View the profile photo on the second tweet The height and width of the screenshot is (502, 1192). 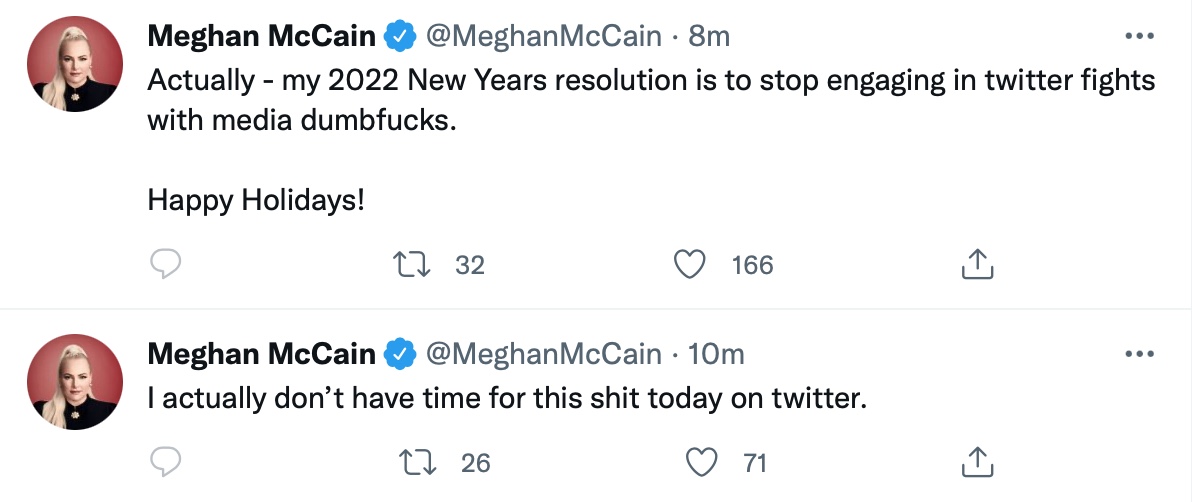[x=74, y=383]
